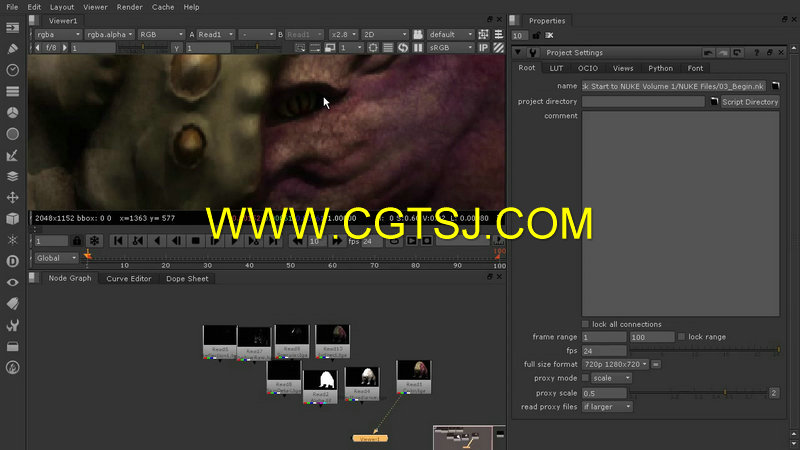Open the x2.8 zoom dropdown
This screenshot has width=800, height=450.
[343, 34]
